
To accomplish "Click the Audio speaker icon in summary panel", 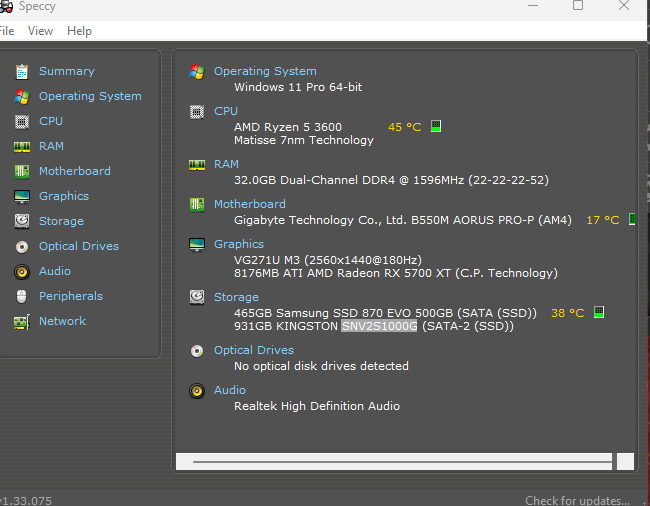I will pyautogui.click(x=197, y=391).
